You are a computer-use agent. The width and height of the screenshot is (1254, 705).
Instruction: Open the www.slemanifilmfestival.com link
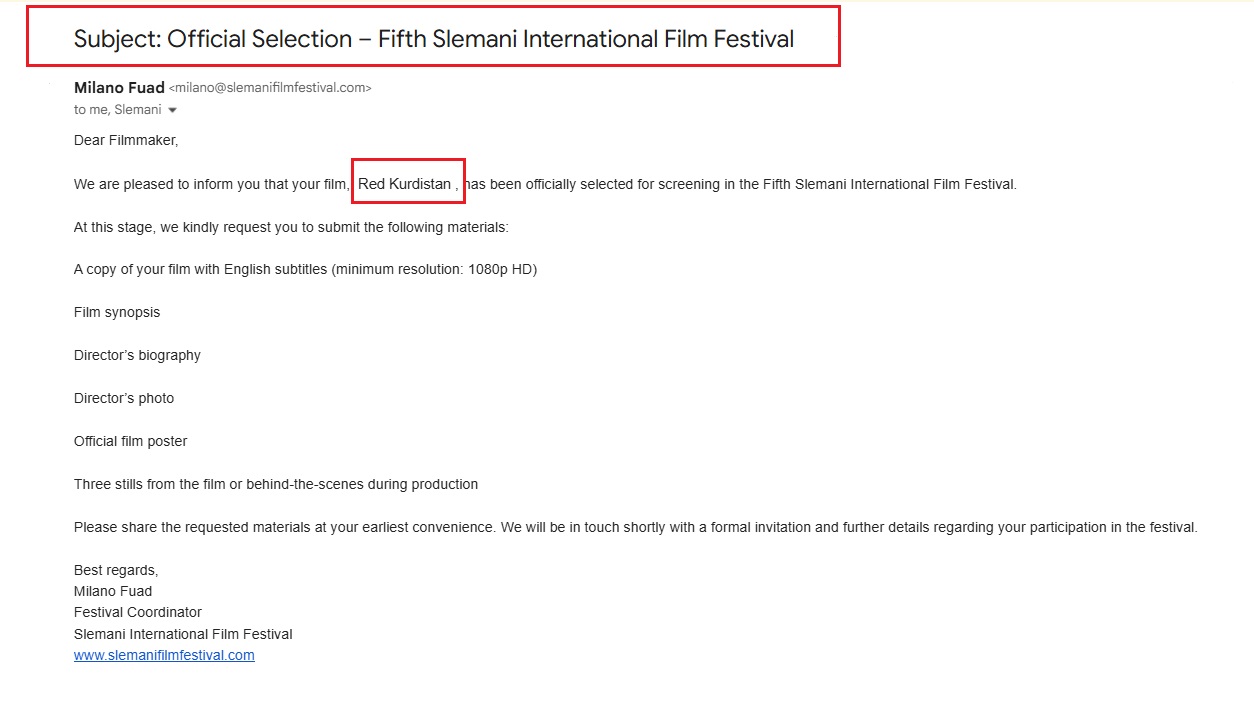[164, 655]
